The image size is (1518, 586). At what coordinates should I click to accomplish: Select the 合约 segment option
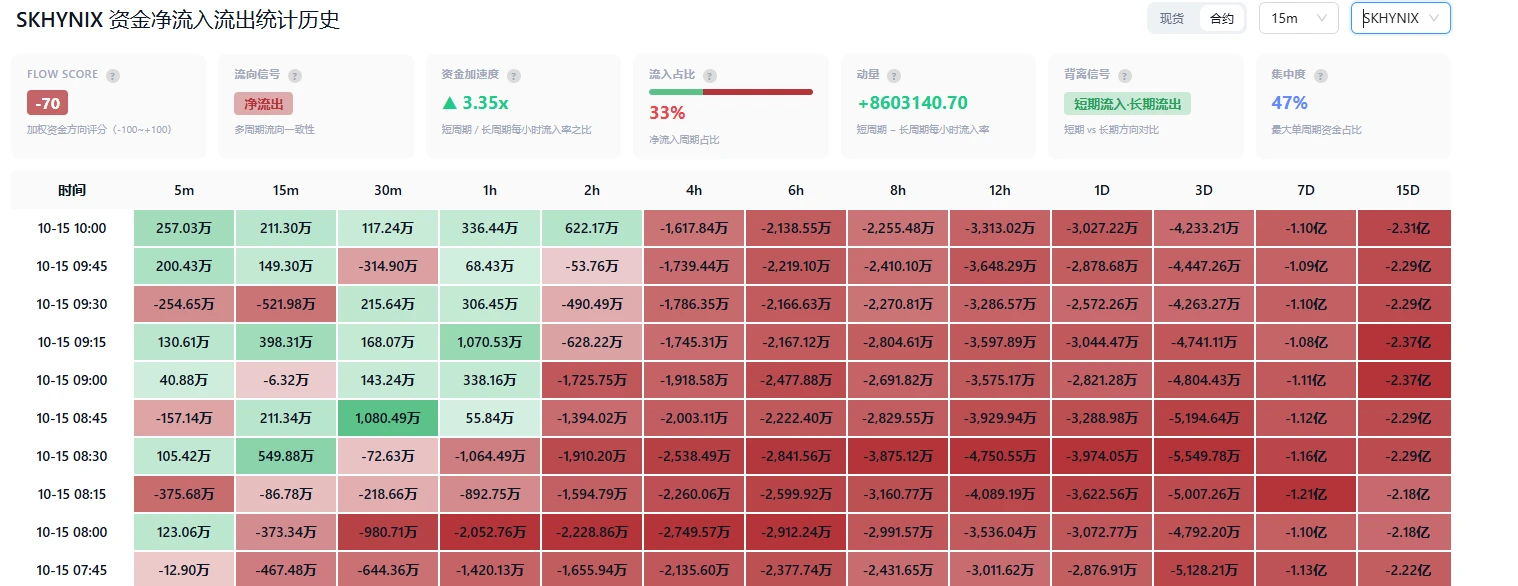click(1222, 18)
